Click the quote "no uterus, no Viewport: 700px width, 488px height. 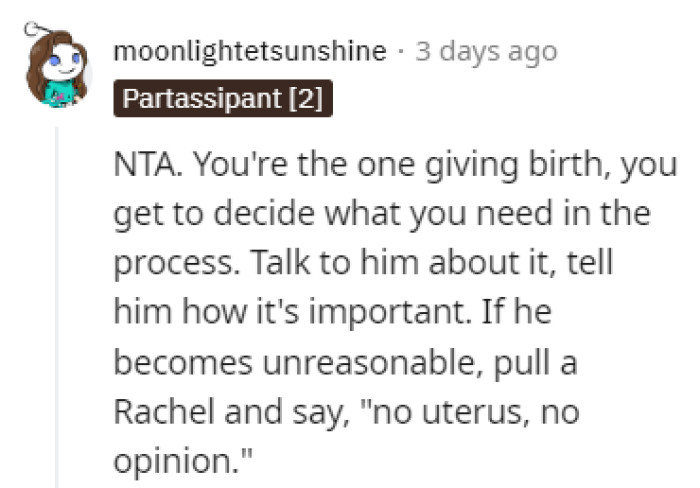click(472, 413)
